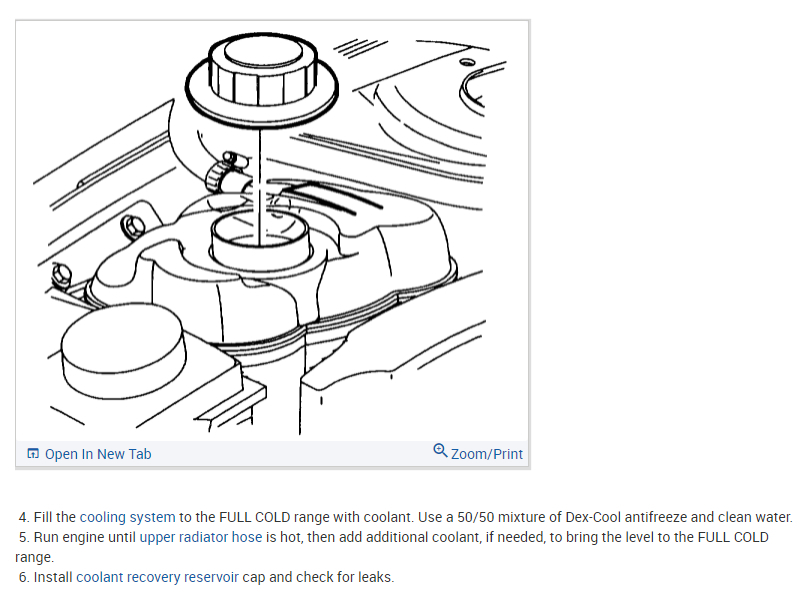Image resolution: width=804 pixels, height=615 pixels.
Task: Open the "upper radiator hose" link
Action: pyautogui.click(x=200, y=537)
